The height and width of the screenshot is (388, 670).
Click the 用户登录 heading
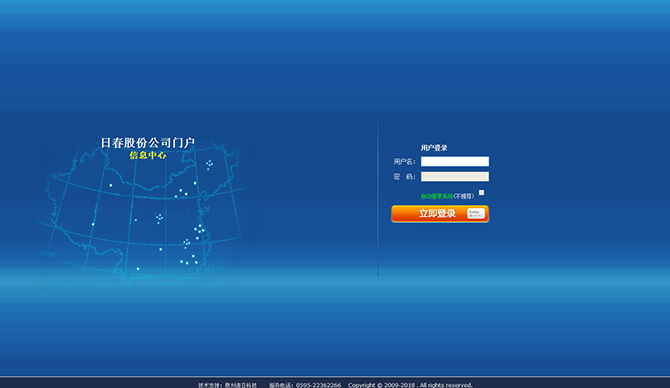pyautogui.click(x=434, y=148)
